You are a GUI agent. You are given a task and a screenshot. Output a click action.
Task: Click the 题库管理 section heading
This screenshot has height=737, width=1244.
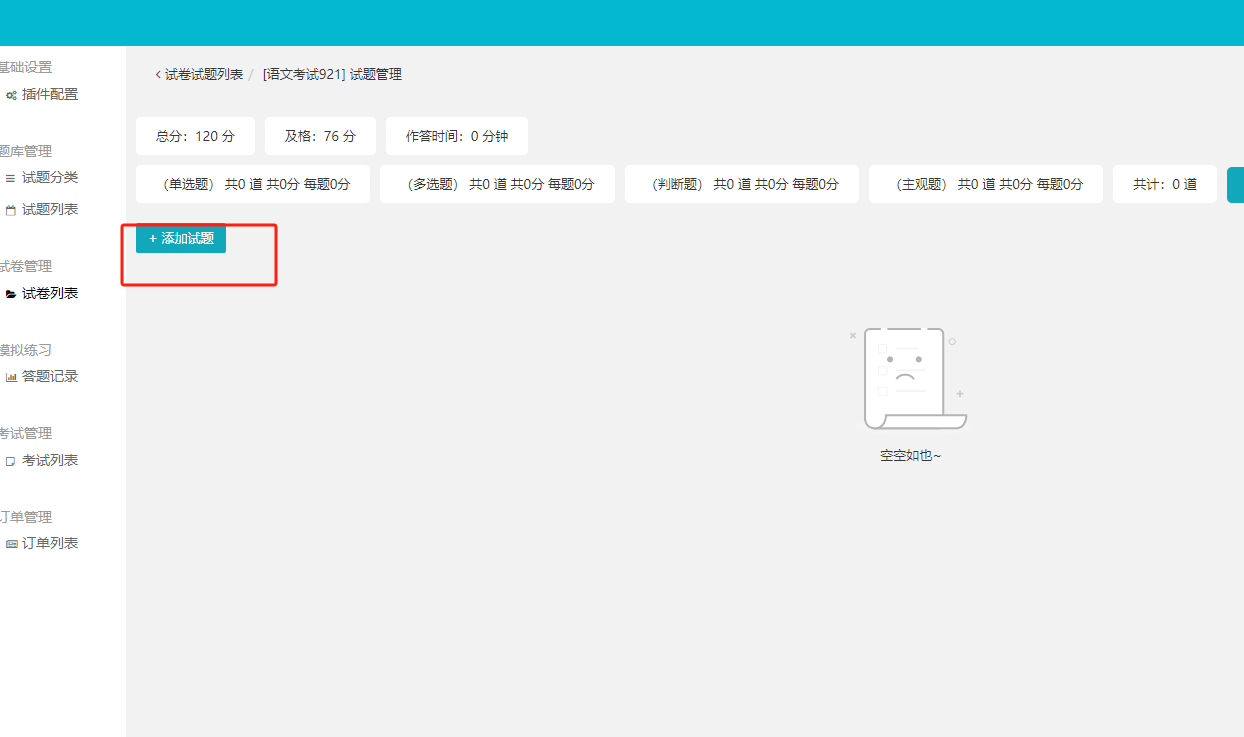(25, 151)
